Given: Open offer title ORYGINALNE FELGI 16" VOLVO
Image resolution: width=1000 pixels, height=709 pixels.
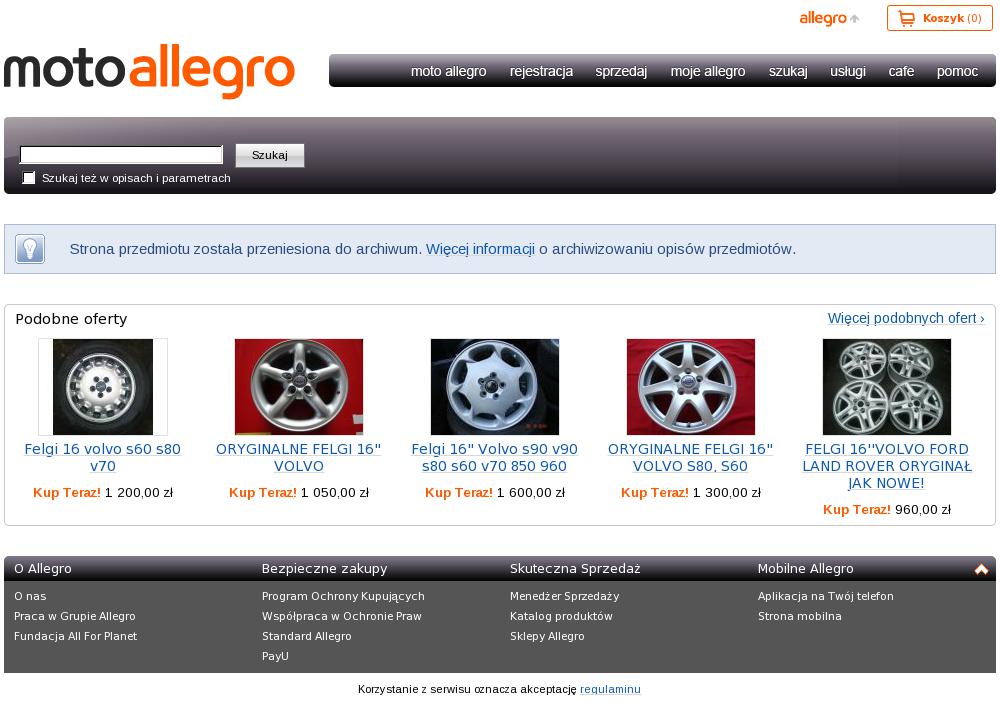Looking at the screenshot, I should 298,458.
